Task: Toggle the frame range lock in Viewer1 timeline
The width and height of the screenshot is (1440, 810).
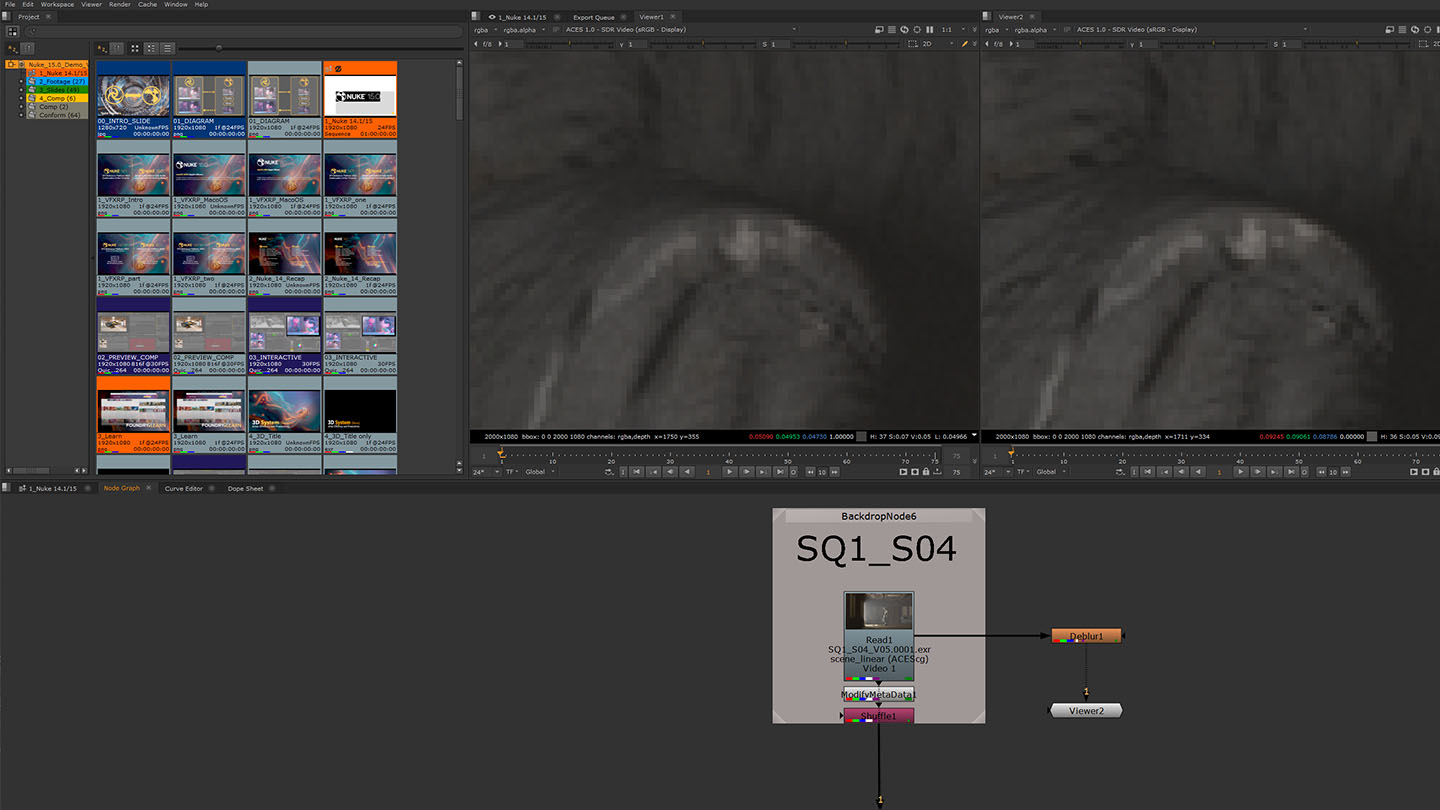Action: 926,472
